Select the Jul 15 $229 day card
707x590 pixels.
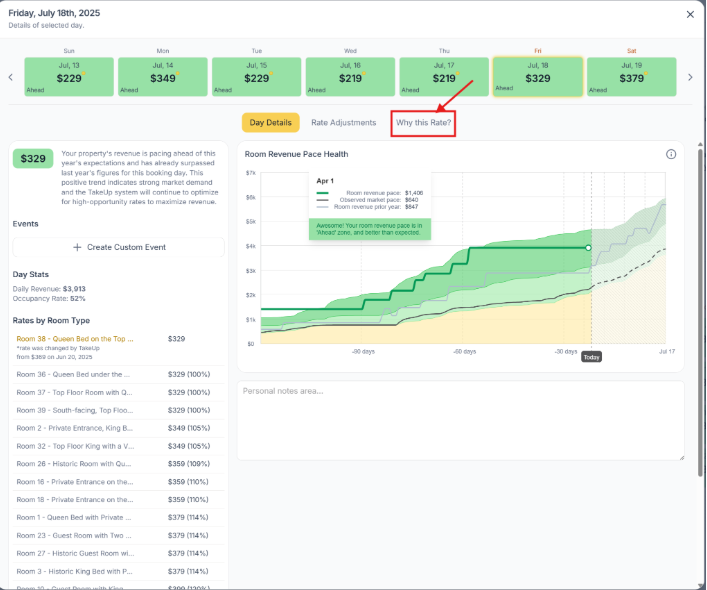coord(257,77)
